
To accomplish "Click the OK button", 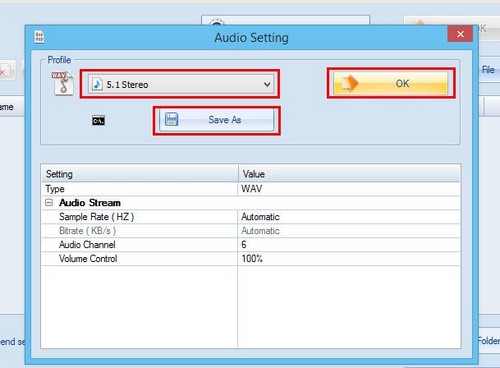I will [x=391, y=83].
